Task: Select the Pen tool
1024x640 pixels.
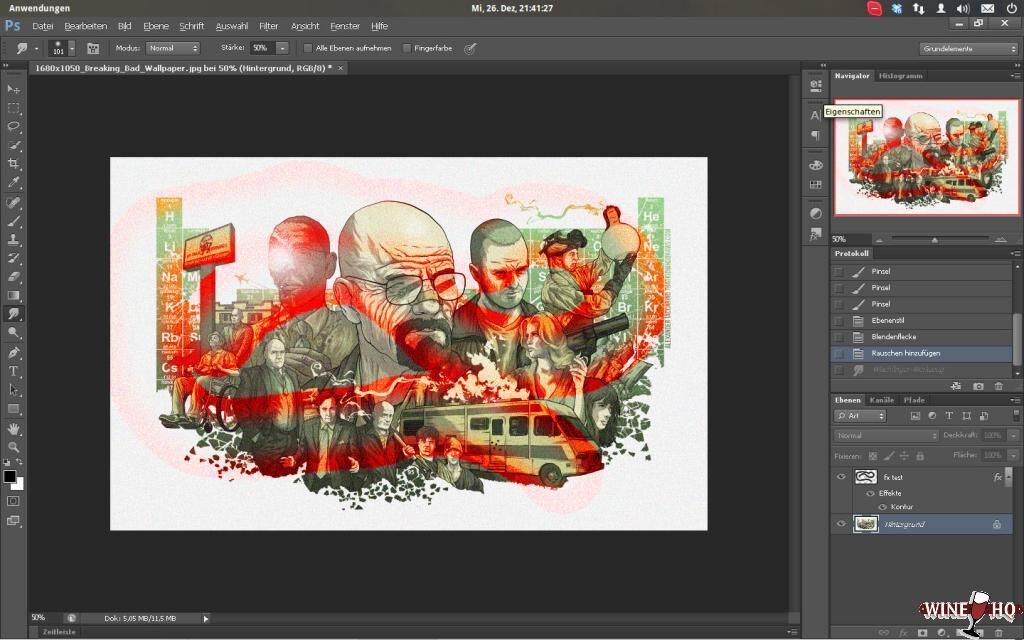Action: (x=14, y=353)
